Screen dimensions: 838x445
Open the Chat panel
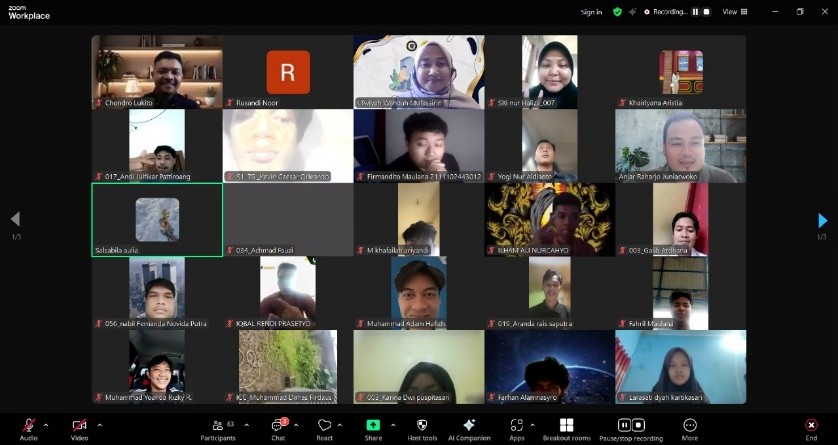(278, 429)
